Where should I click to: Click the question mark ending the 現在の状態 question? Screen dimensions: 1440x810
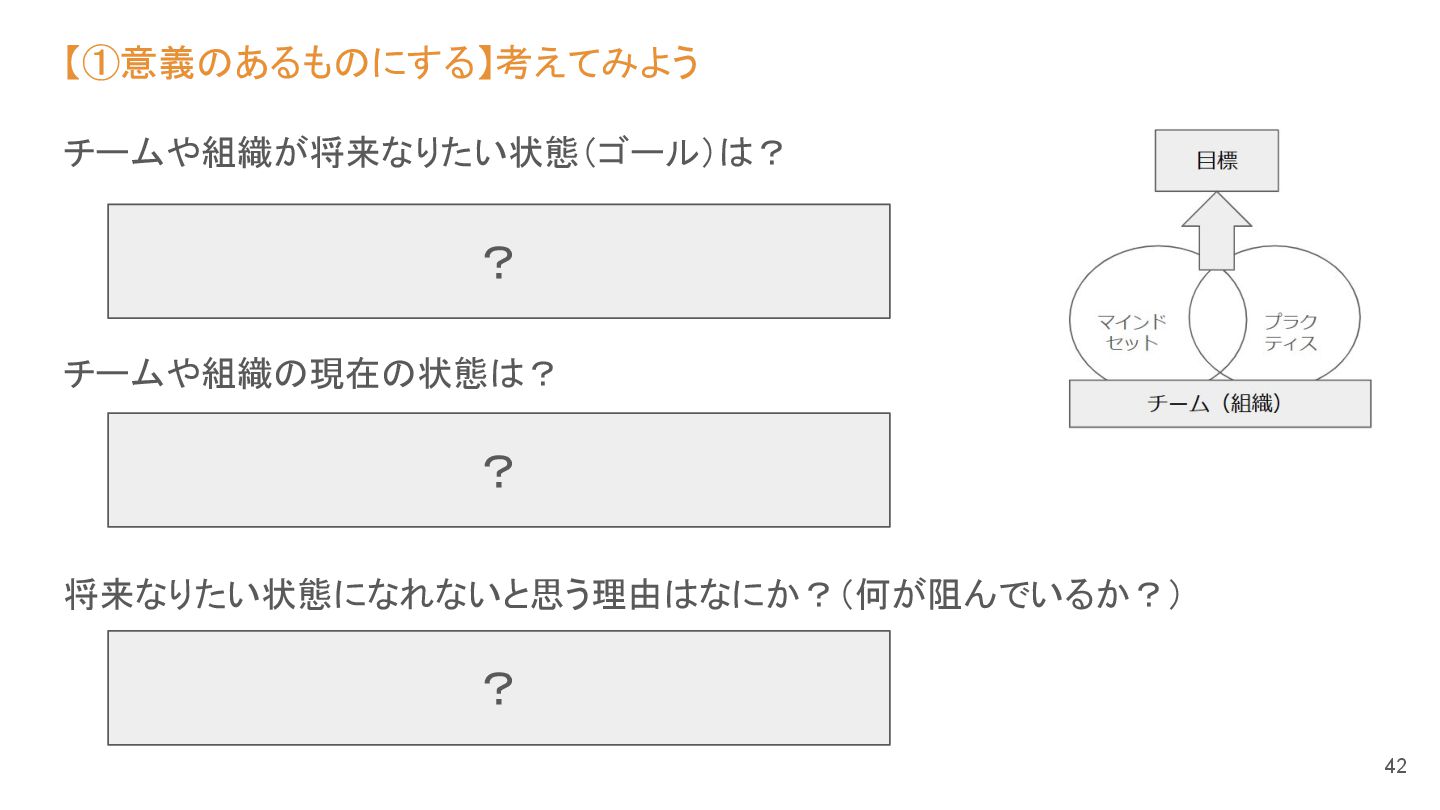[541, 375]
